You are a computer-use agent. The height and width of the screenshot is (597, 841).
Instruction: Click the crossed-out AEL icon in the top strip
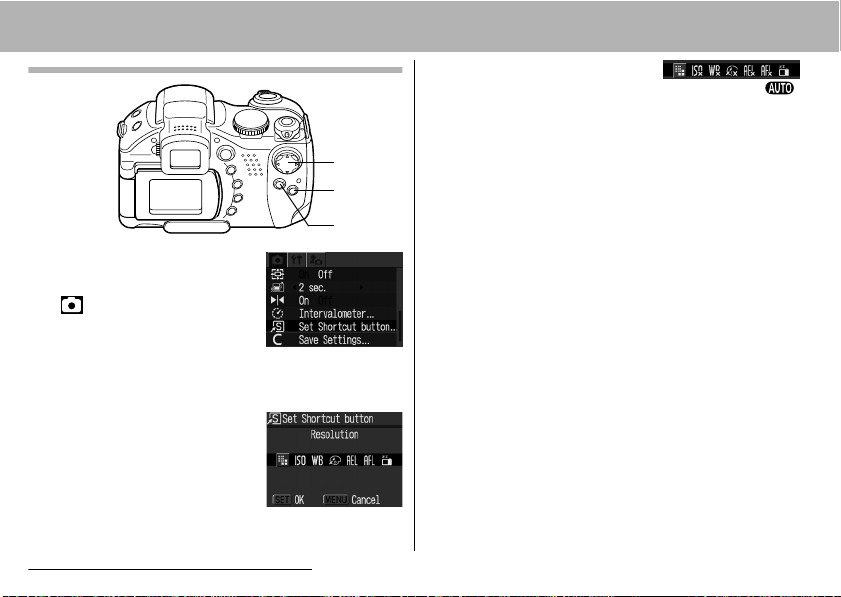749,70
